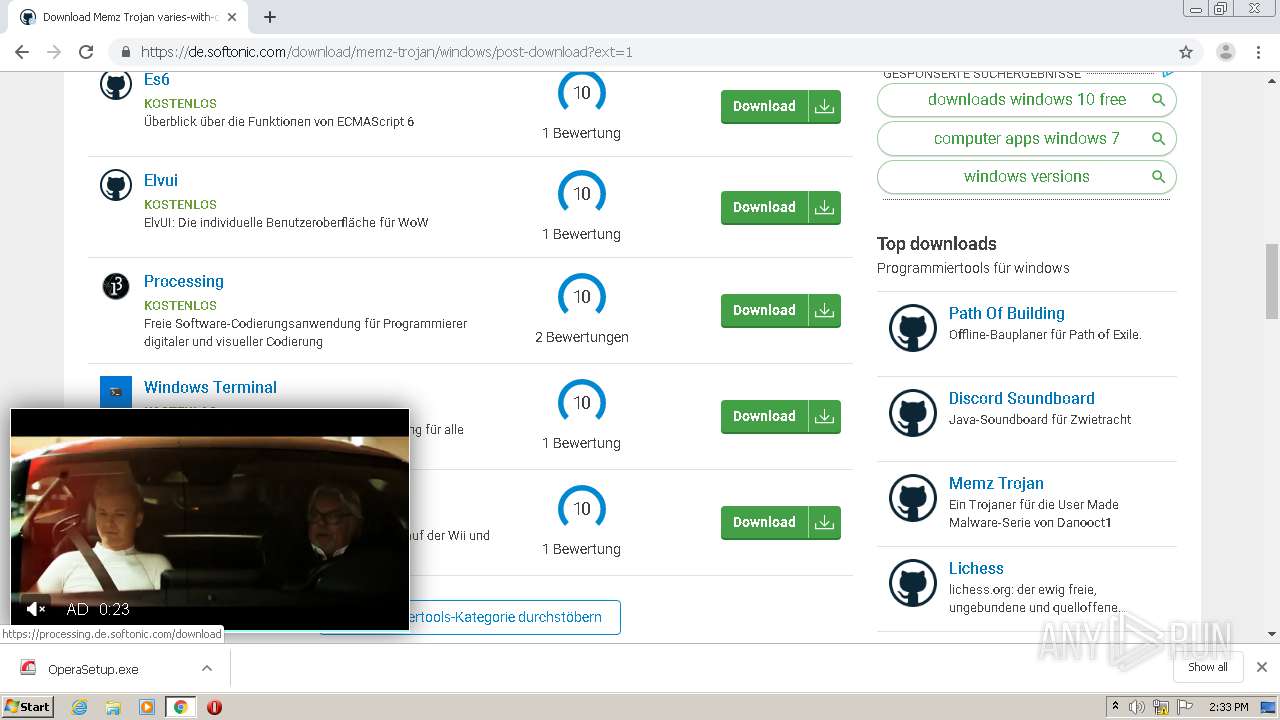Open the Windows Start menu
Image resolution: width=1280 pixels, height=720 pixels.
28,707
